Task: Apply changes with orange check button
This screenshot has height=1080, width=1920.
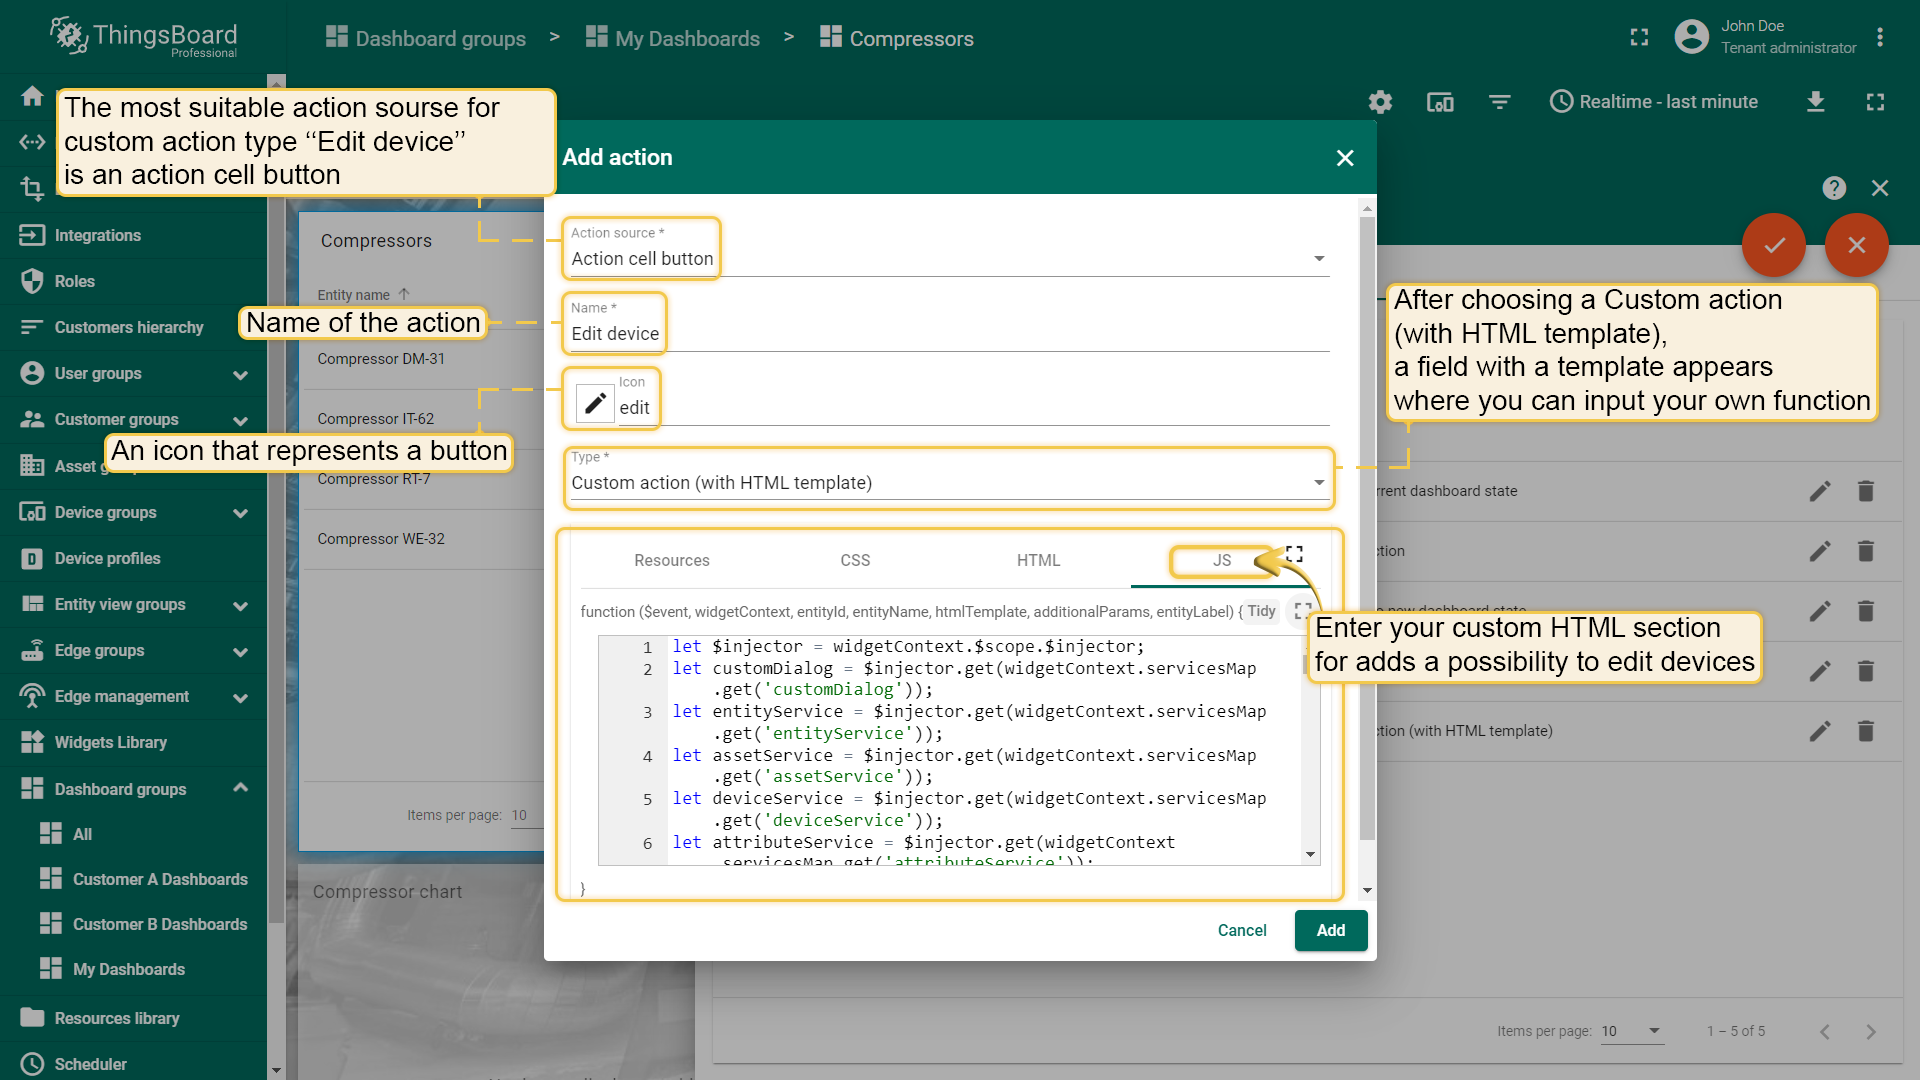Action: [x=1774, y=245]
